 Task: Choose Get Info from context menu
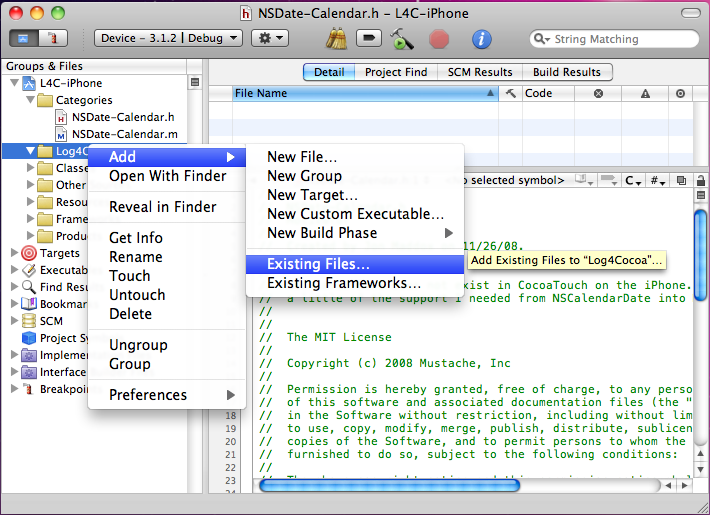tap(167, 238)
